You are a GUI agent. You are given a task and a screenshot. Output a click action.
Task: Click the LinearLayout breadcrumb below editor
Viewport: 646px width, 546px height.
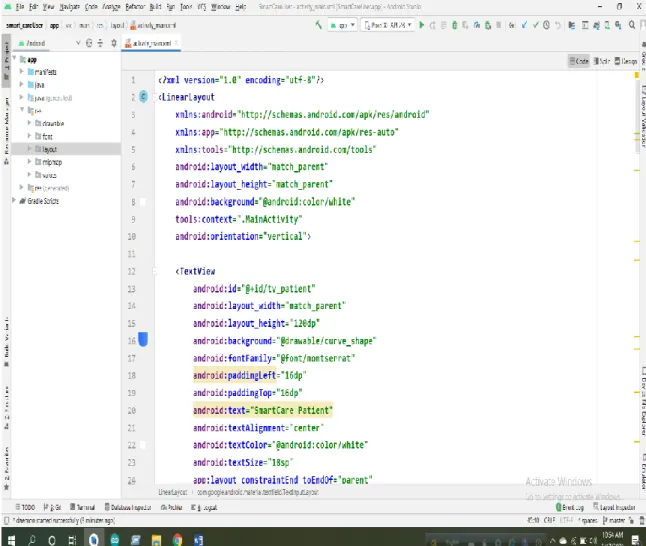point(173,492)
